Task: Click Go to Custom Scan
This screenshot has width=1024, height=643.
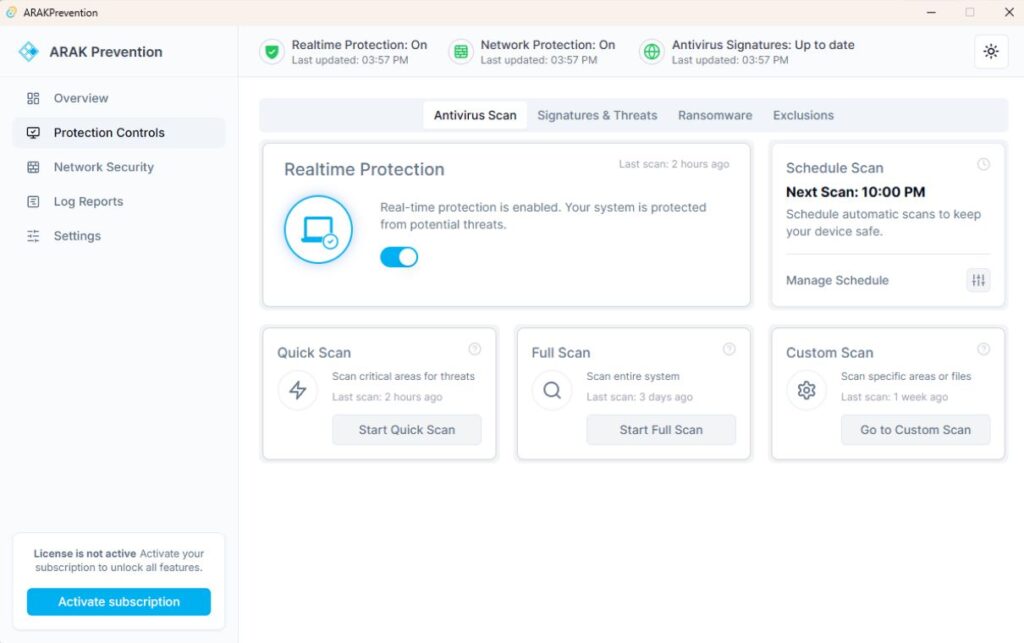Action: 915,430
